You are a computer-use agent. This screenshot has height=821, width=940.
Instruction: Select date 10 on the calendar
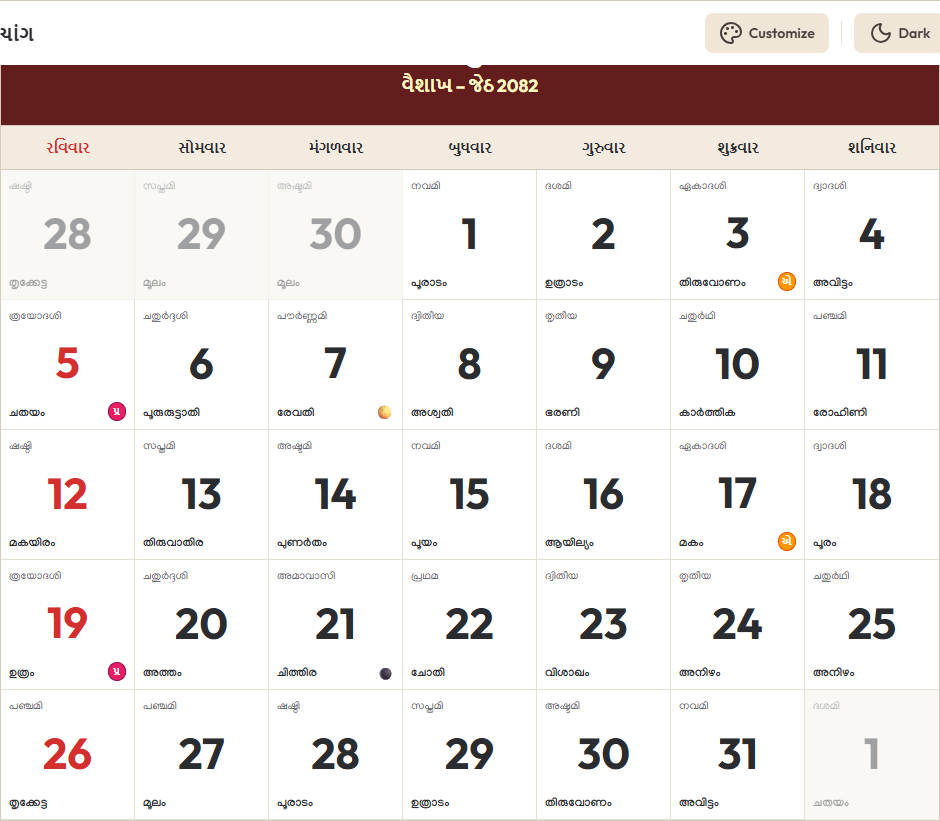[737, 363]
